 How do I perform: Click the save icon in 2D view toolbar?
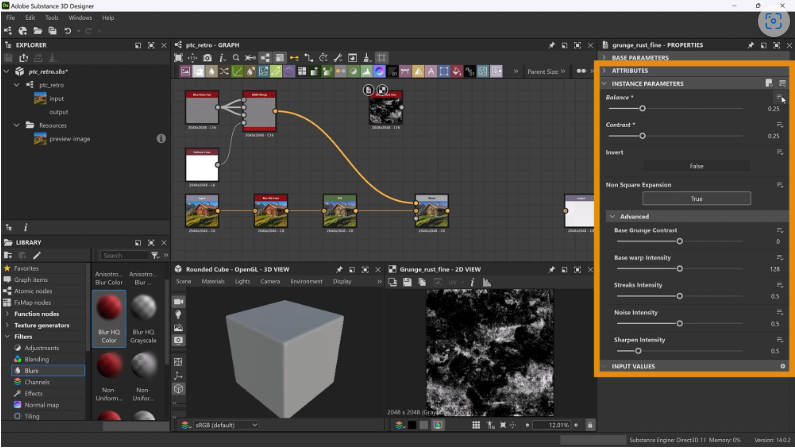pyautogui.click(x=407, y=282)
